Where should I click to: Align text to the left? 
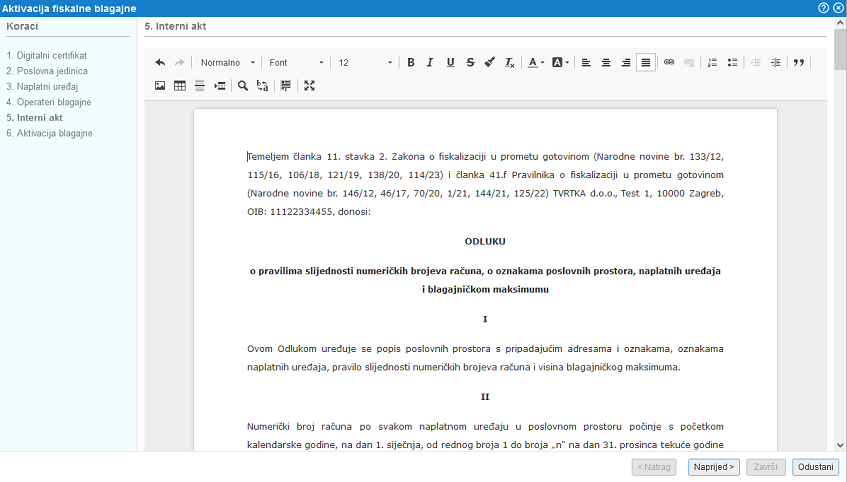(x=586, y=63)
